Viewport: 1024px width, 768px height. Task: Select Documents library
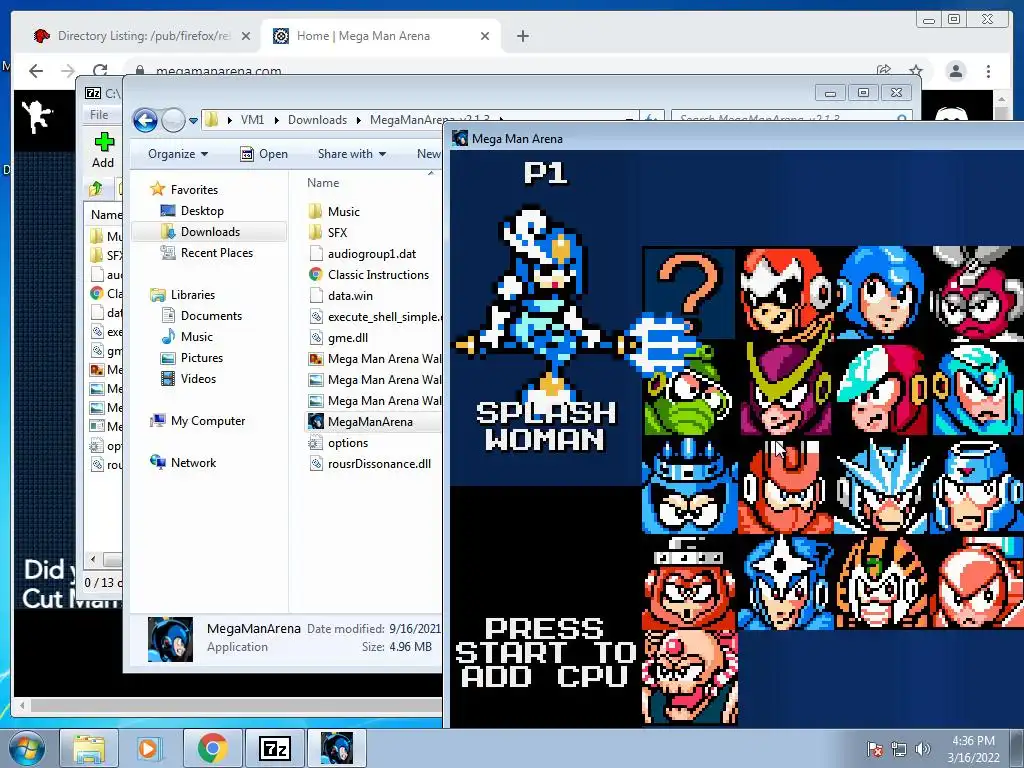pos(211,316)
